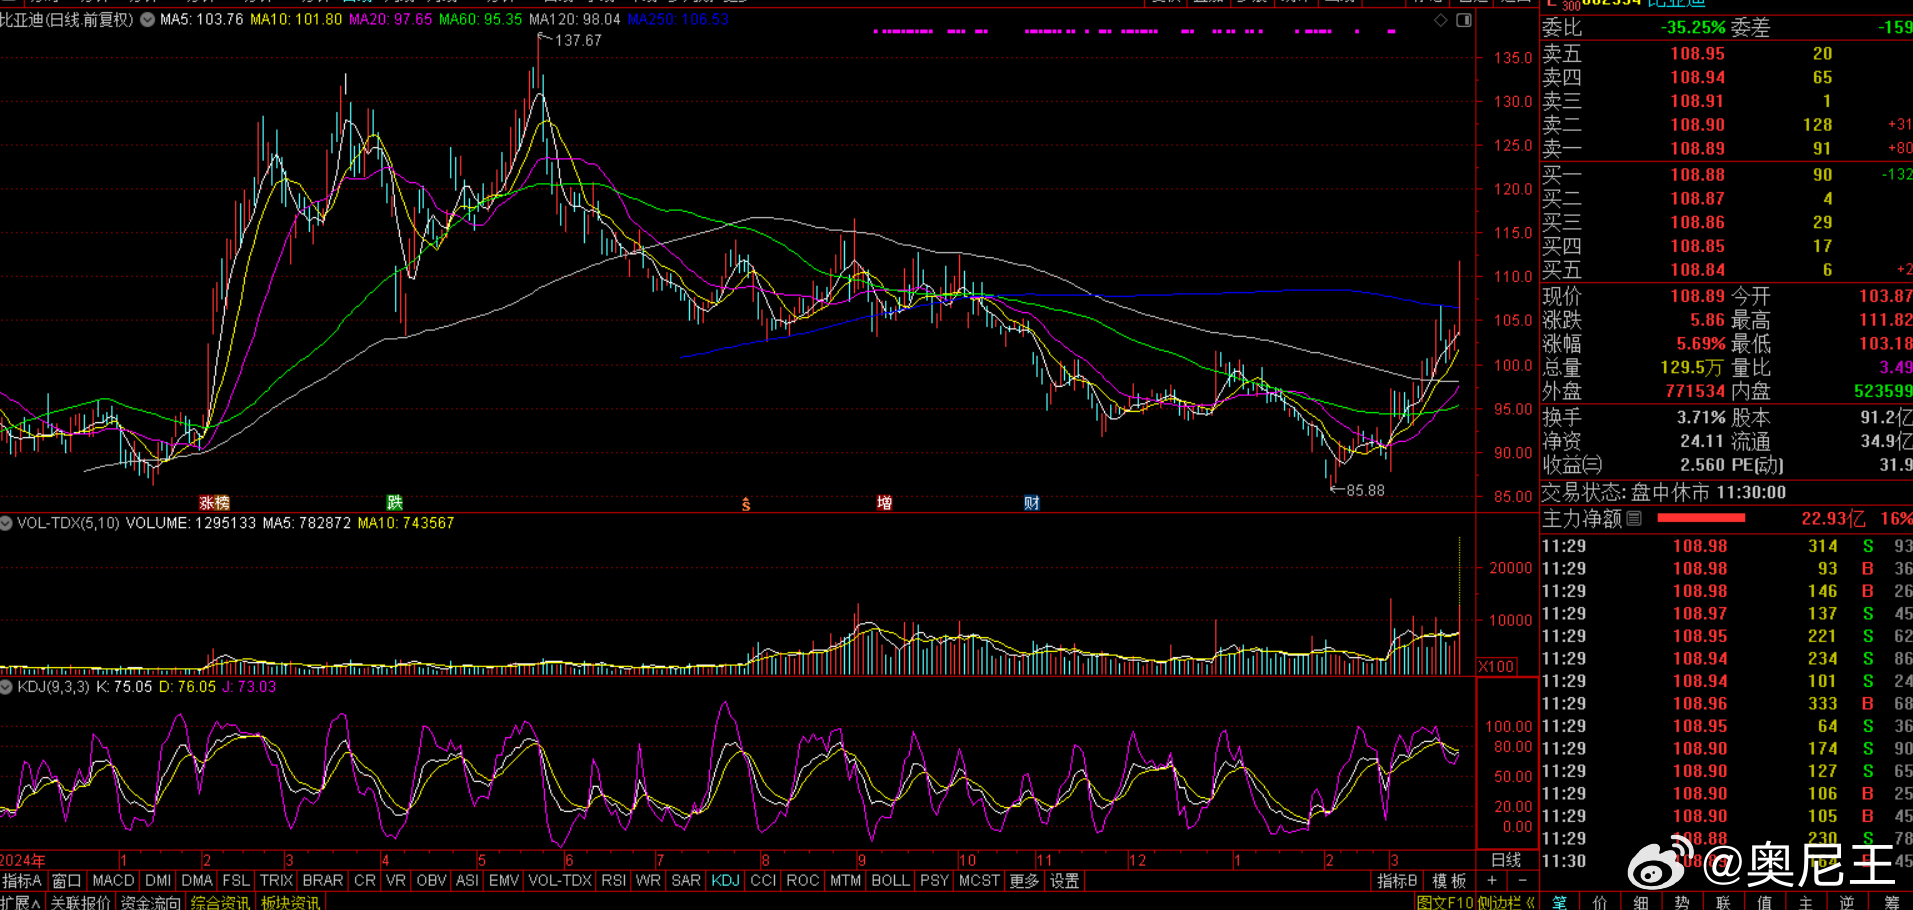Open the 关联报价 tab
1913x910 pixels.
[80, 902]
